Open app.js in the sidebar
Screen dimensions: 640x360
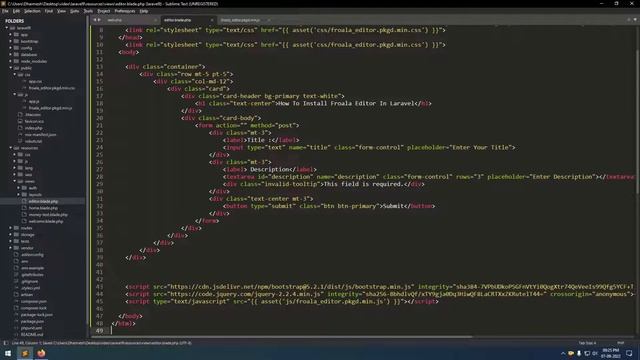click(x=34, y=101)
